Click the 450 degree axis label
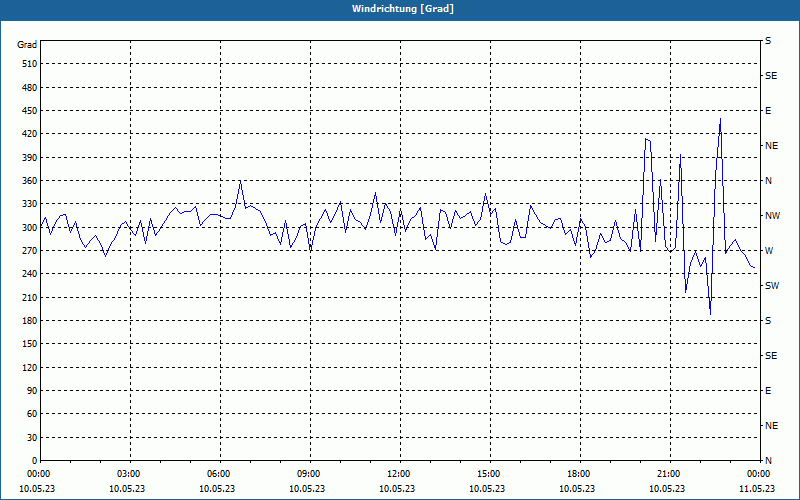 coord(30,111)
